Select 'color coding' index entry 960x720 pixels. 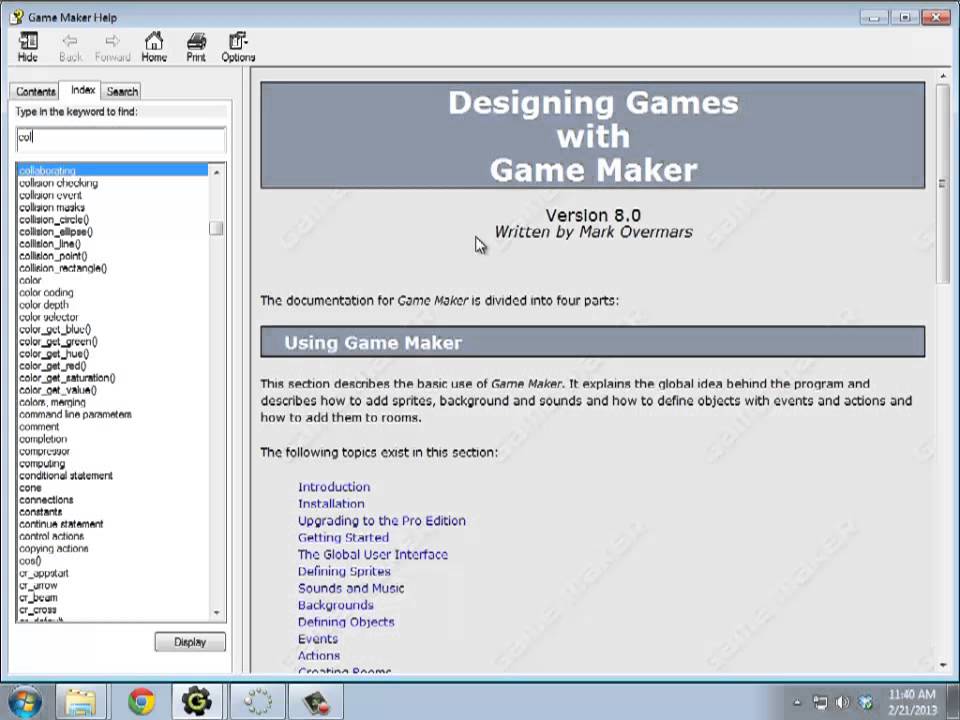coord(46,293)
